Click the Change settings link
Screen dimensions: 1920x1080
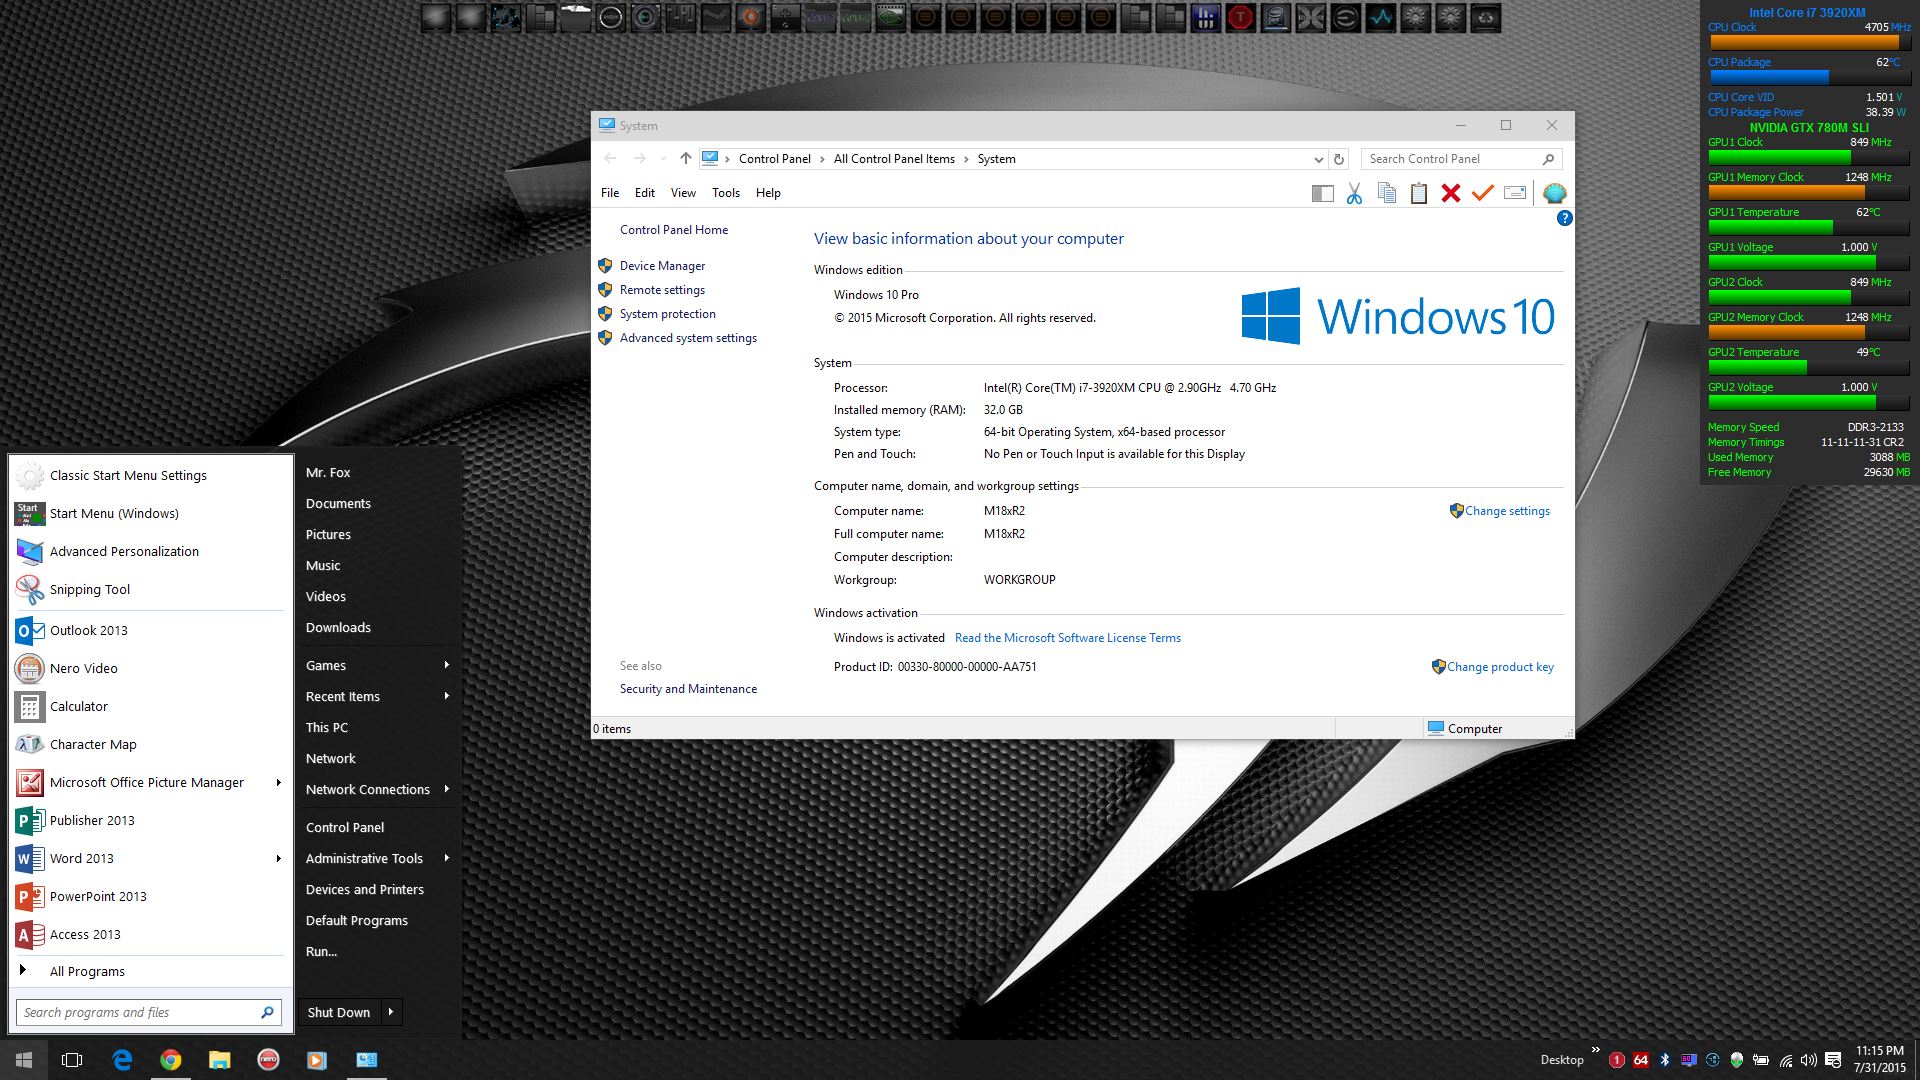tap(1506, 511)
